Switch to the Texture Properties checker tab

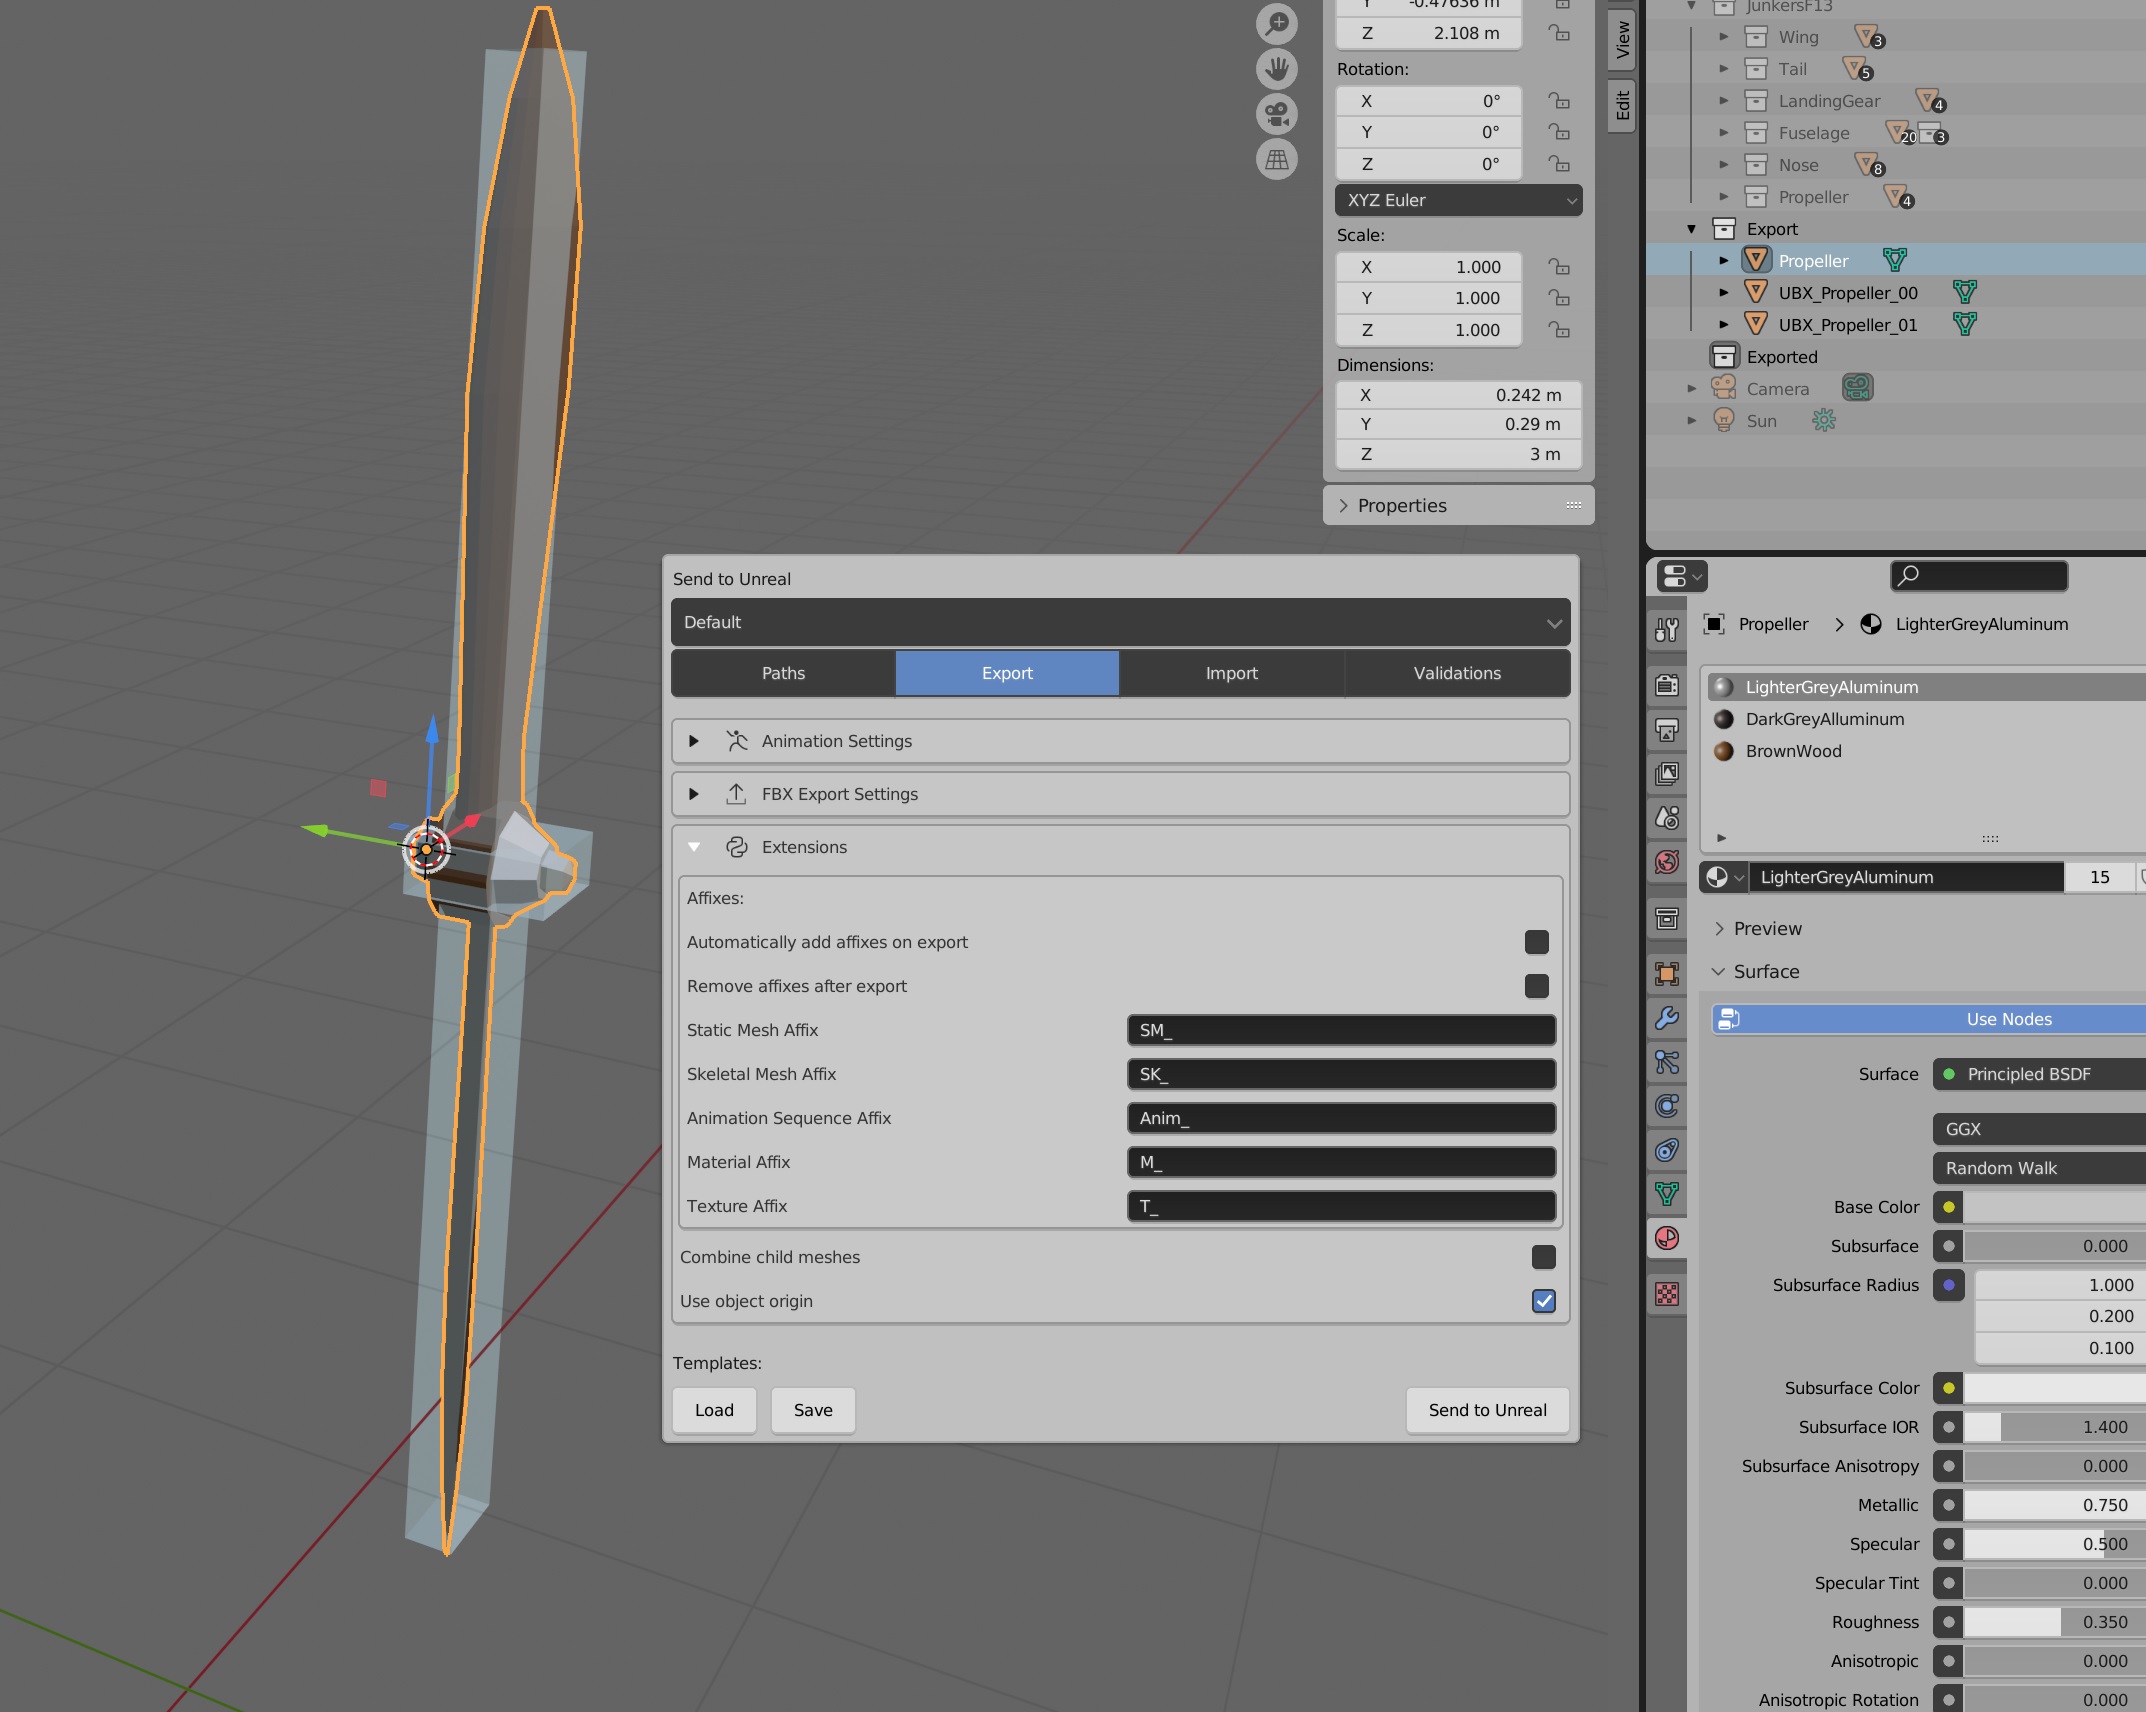tap(1666, 1295)
